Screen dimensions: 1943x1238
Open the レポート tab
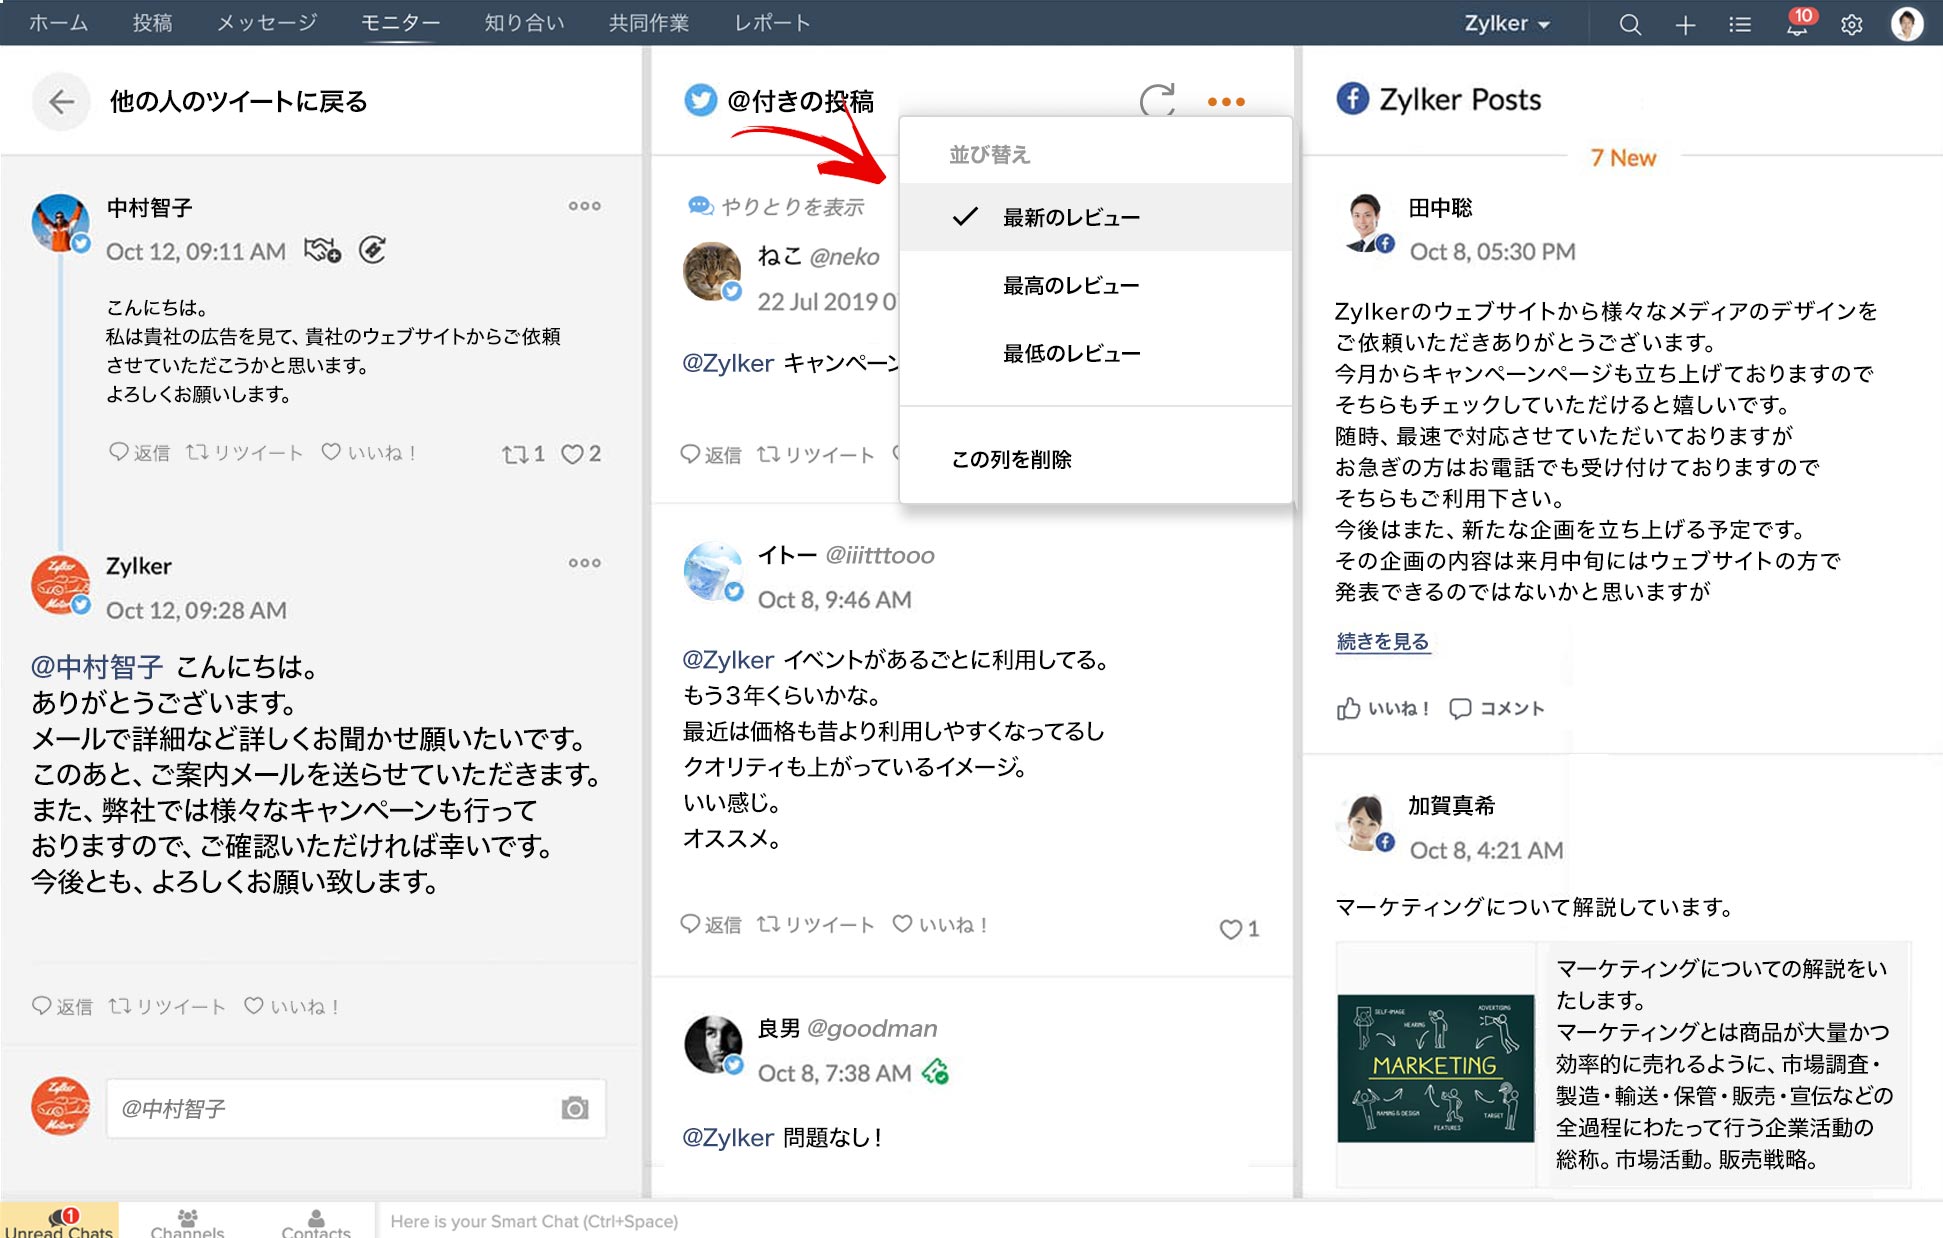click(x=772, y=23)
